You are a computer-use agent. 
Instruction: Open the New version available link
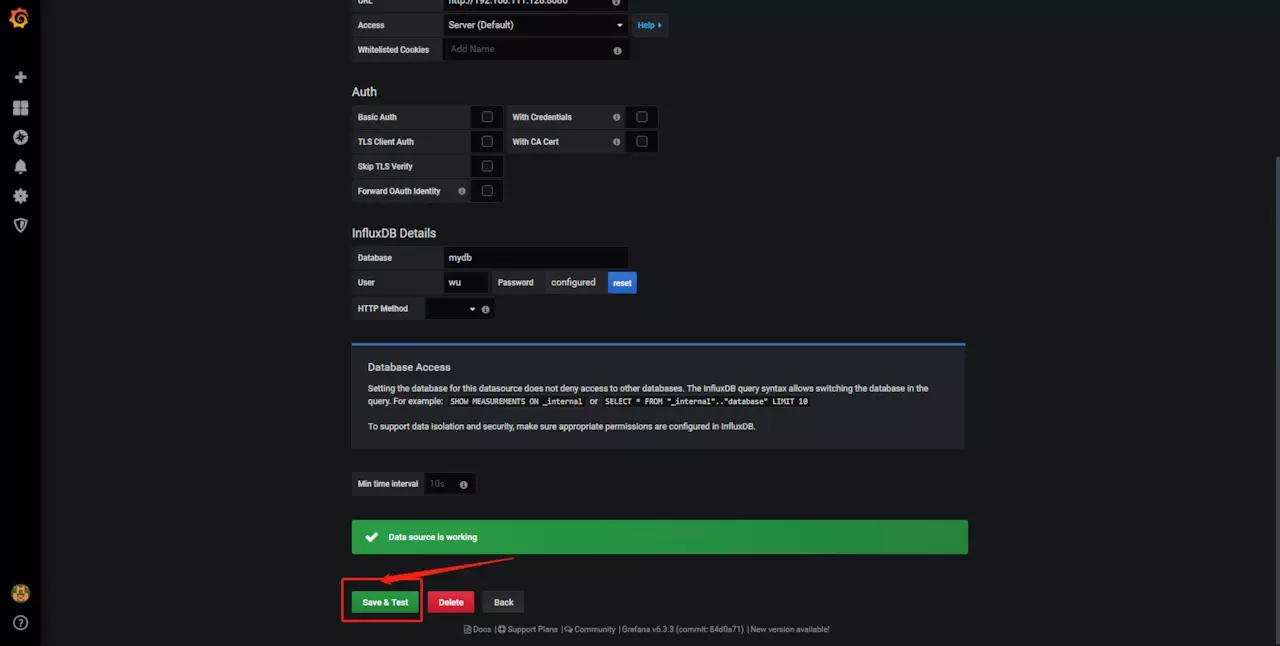tap(790, 629)
